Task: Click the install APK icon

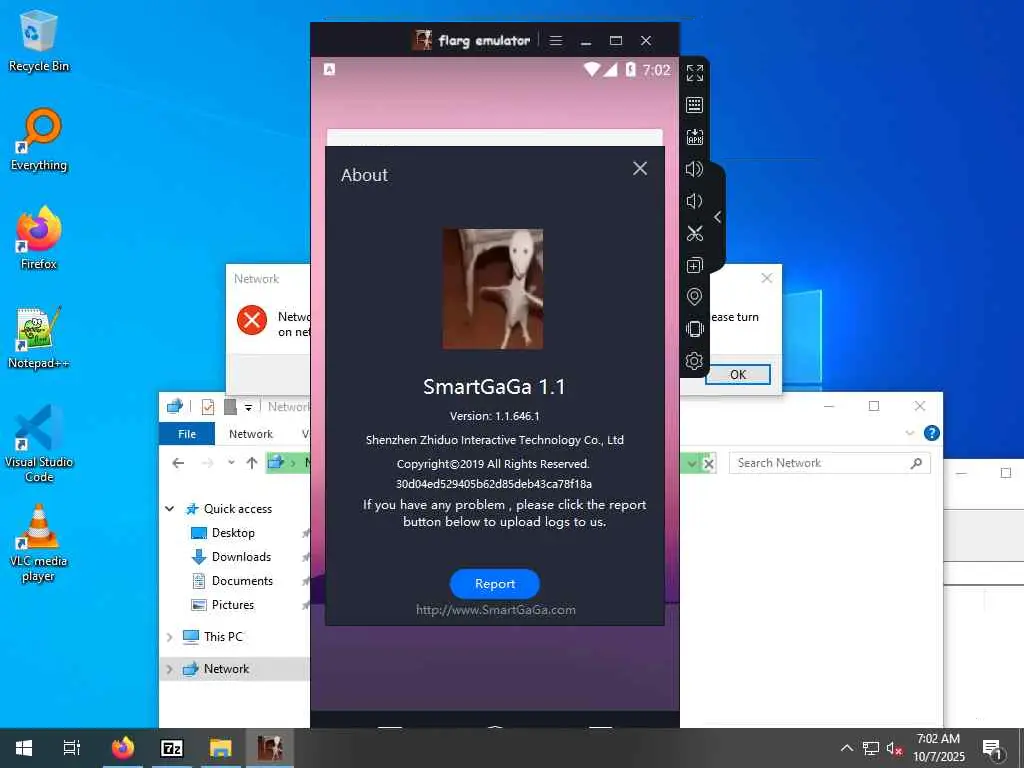Action: tap(694, 137)
